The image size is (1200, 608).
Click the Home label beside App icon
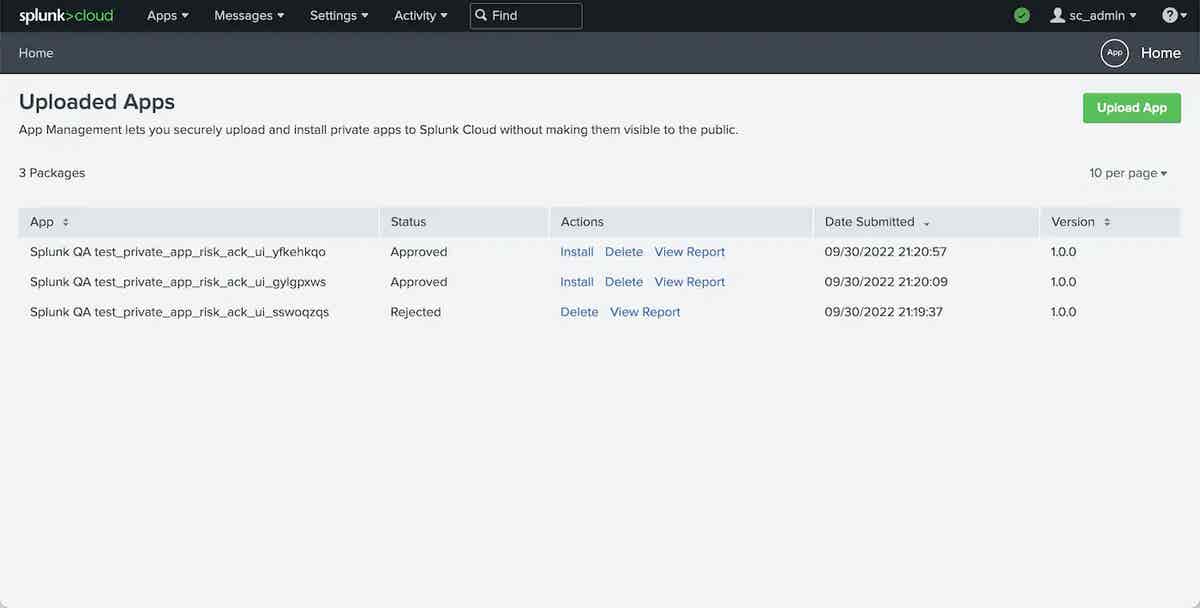tap(1161, 53)
